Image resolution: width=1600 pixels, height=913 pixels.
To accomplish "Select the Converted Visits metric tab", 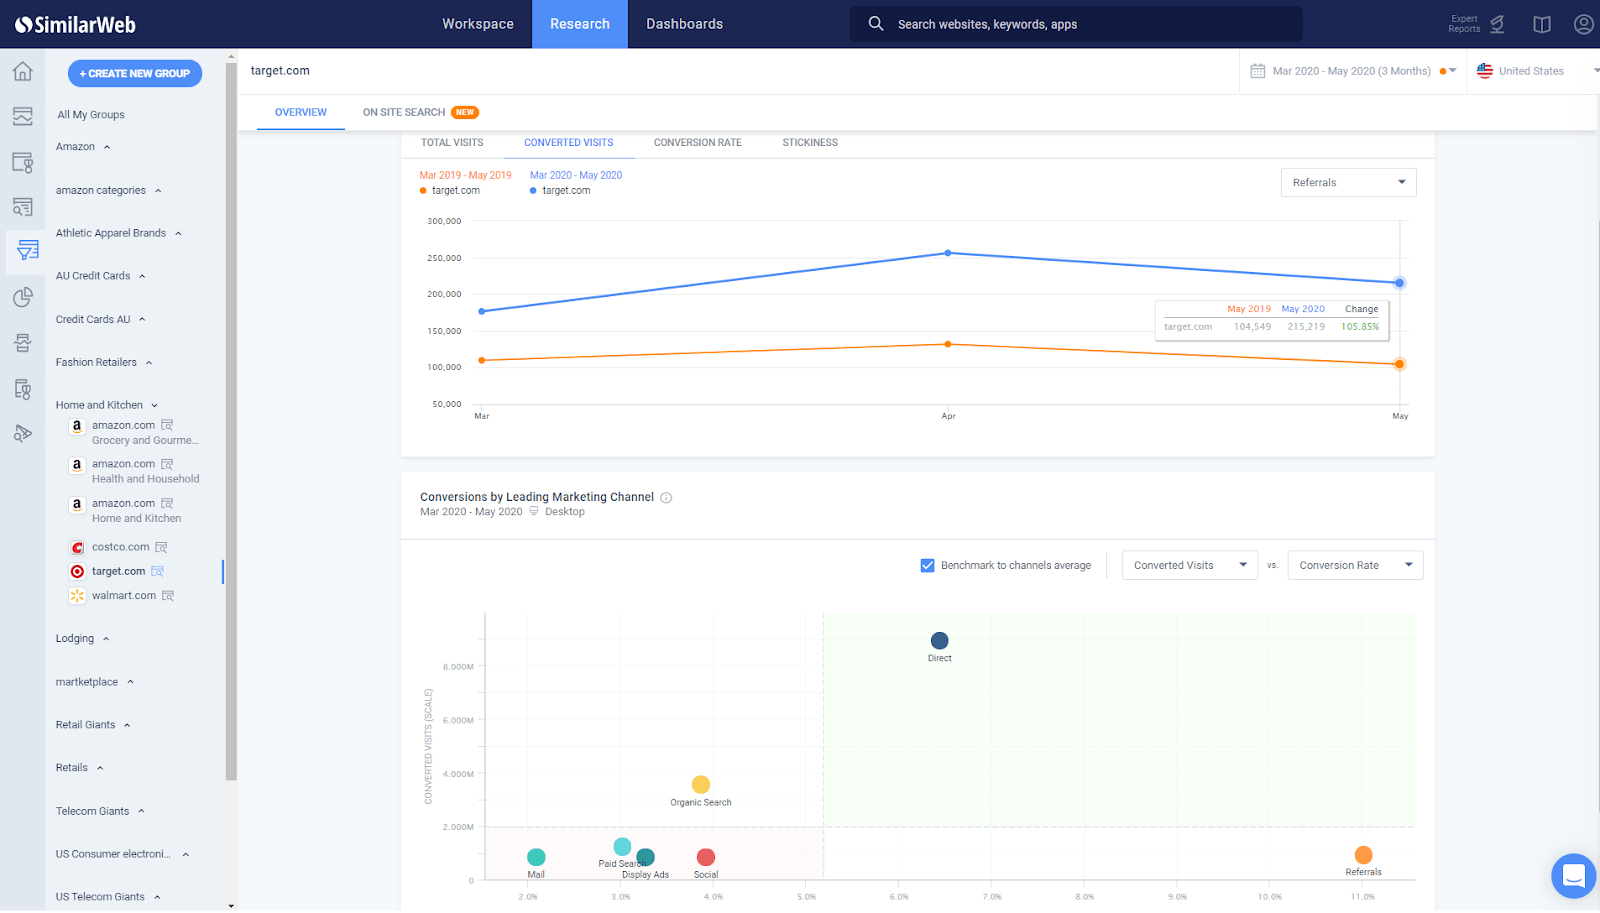I will tap(569, 143).
